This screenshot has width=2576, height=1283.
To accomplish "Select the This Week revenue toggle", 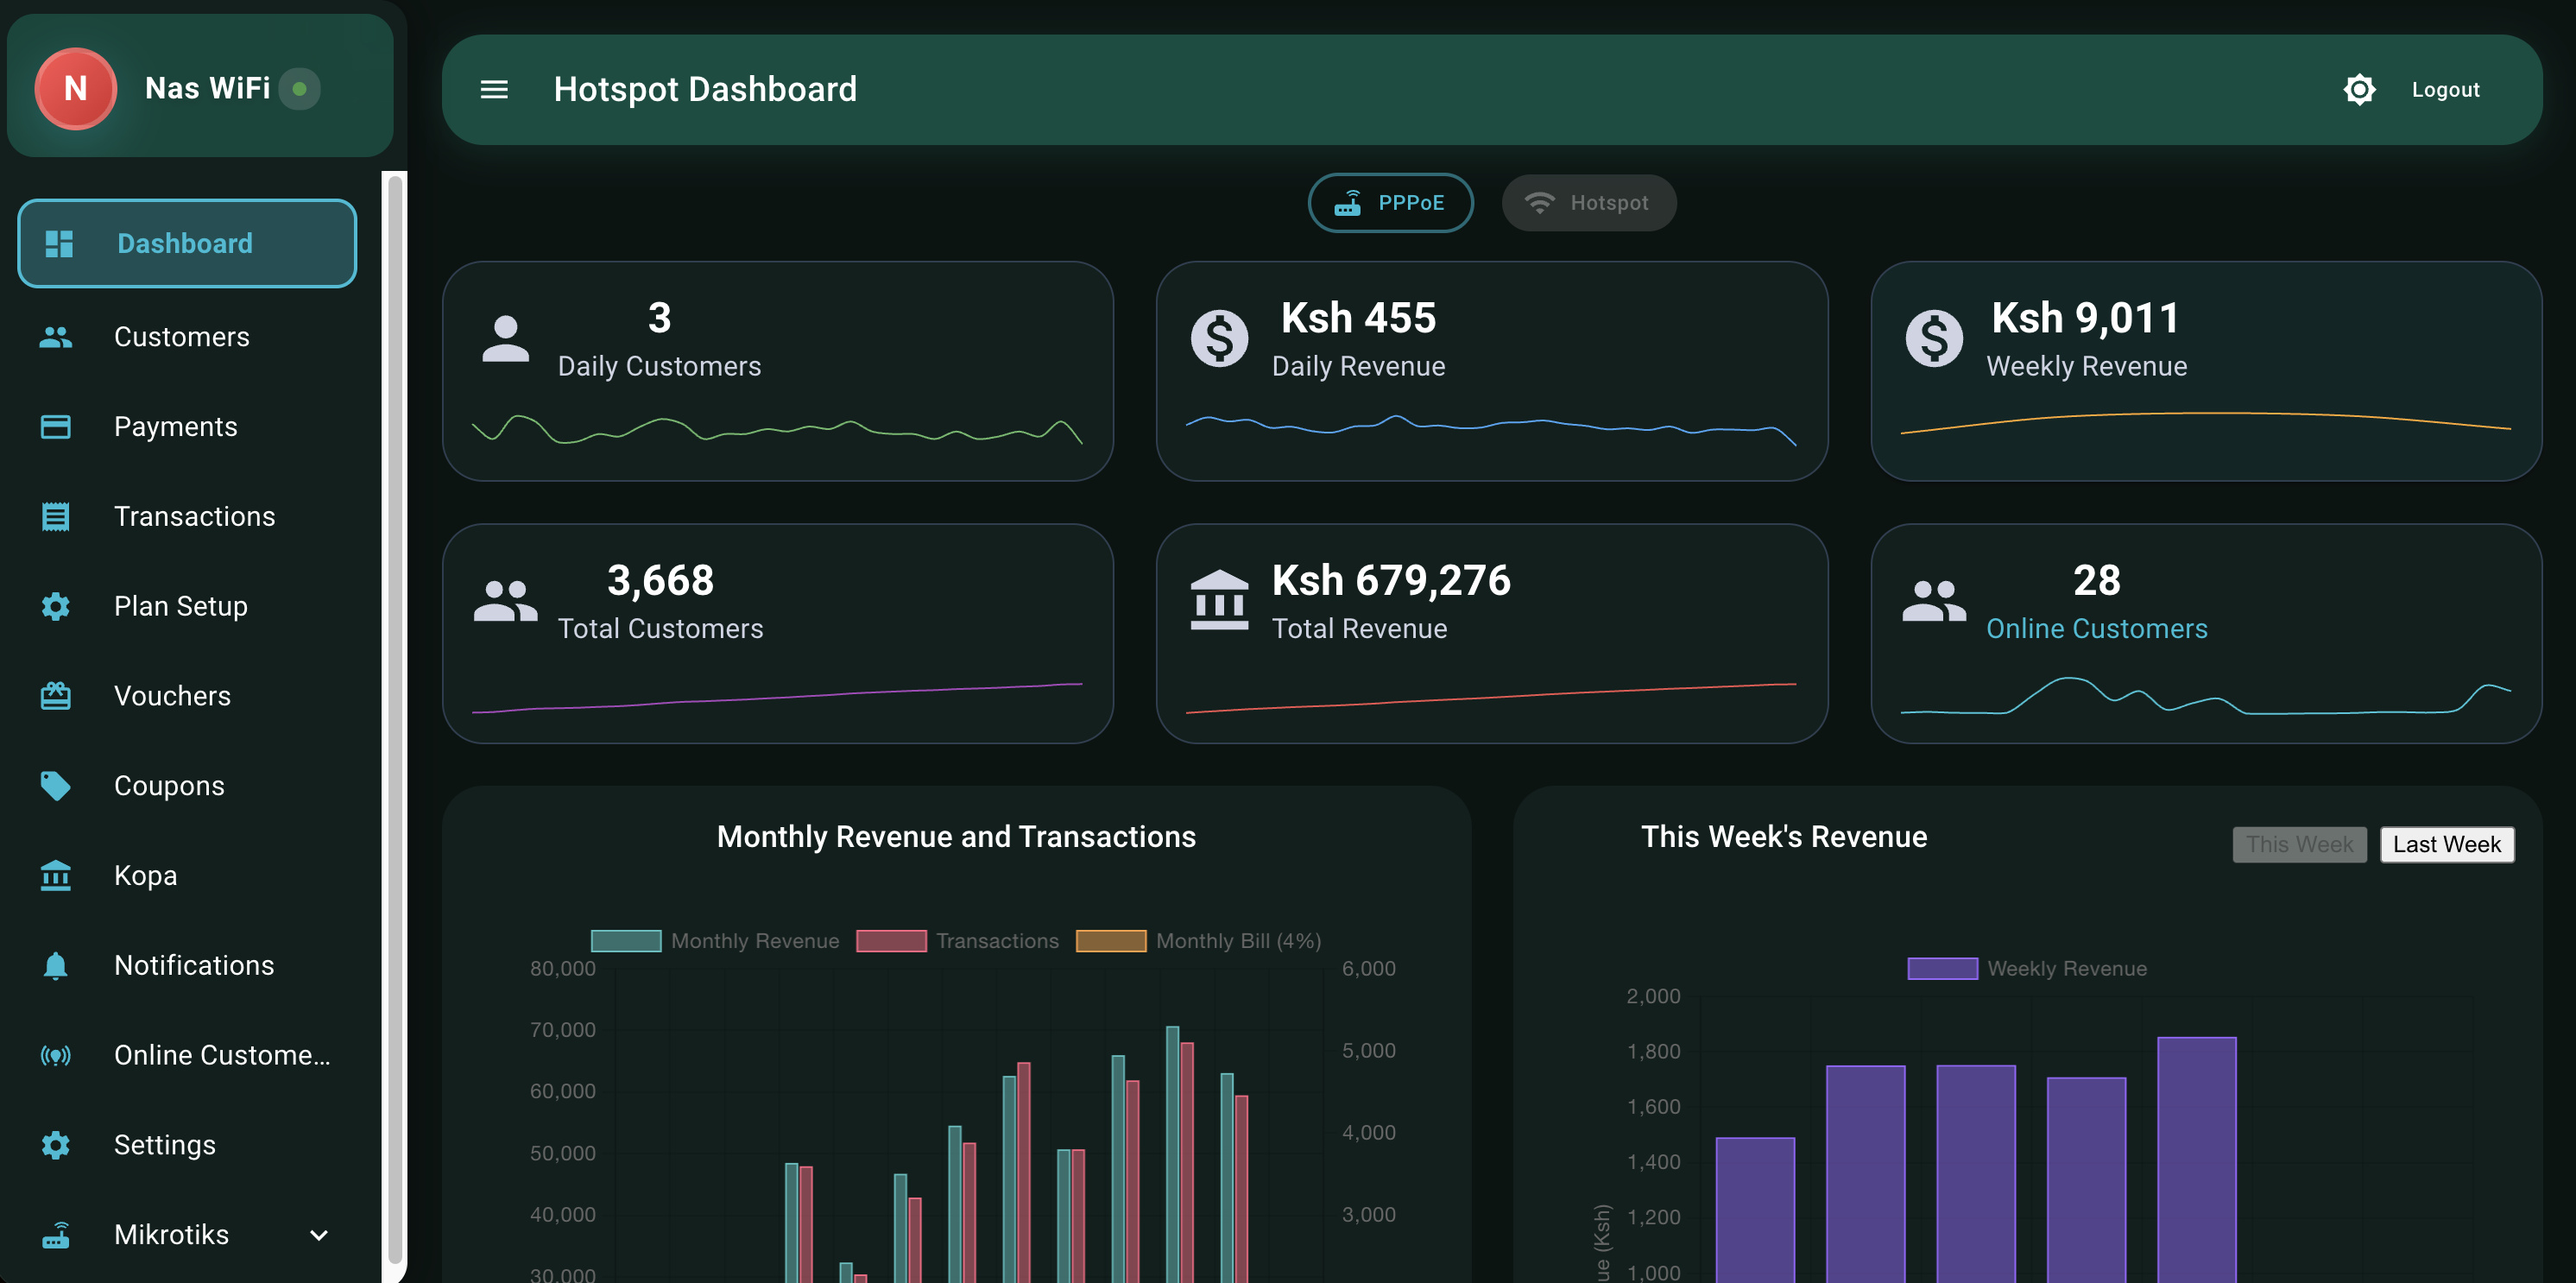I will click(2299, 845).
